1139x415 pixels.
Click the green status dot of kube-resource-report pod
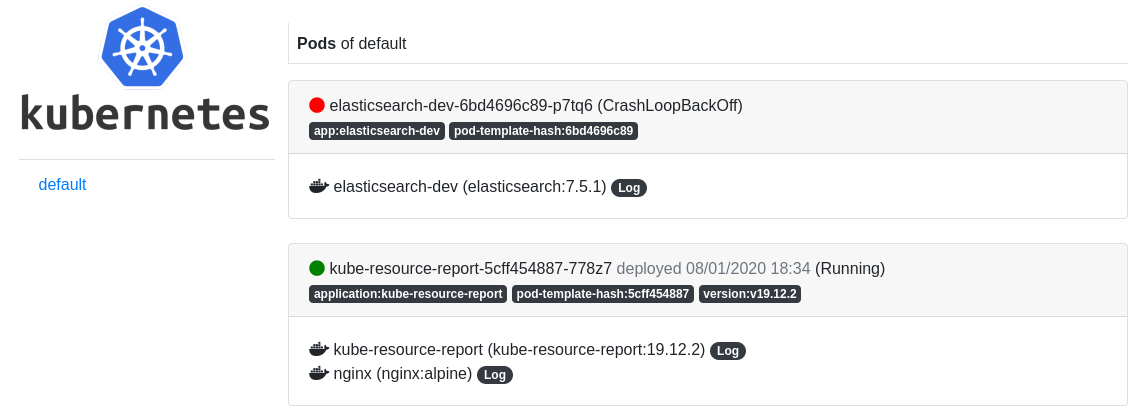[317, 268]
